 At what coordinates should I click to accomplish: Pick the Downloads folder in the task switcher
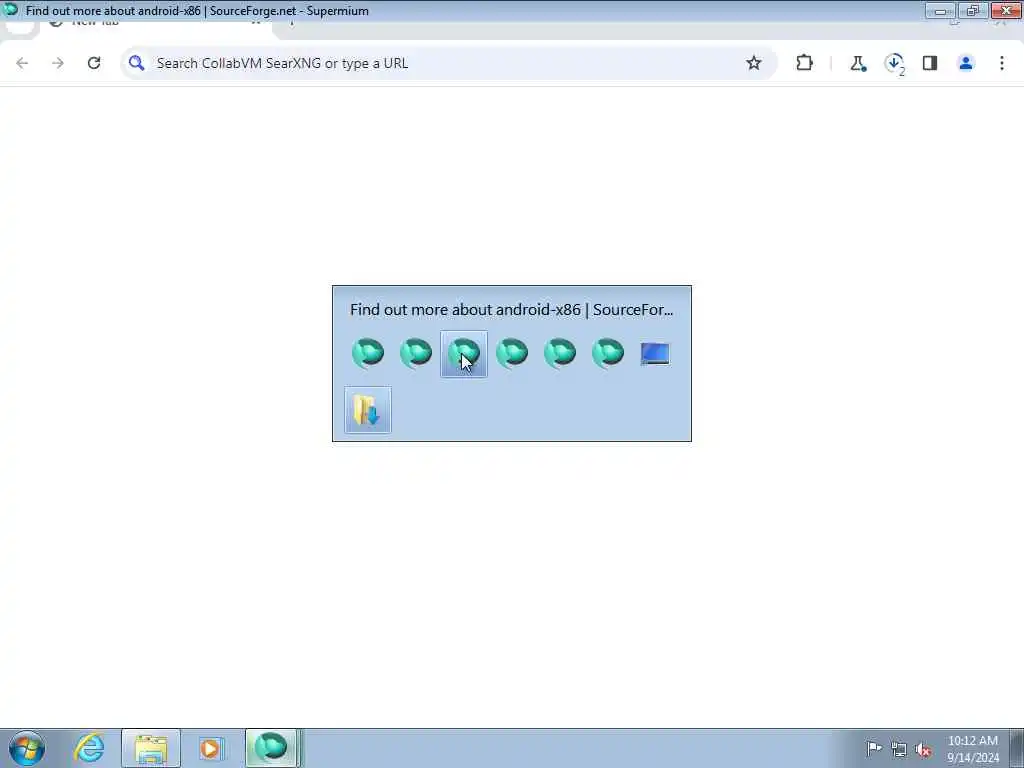(x=368, y=410)
